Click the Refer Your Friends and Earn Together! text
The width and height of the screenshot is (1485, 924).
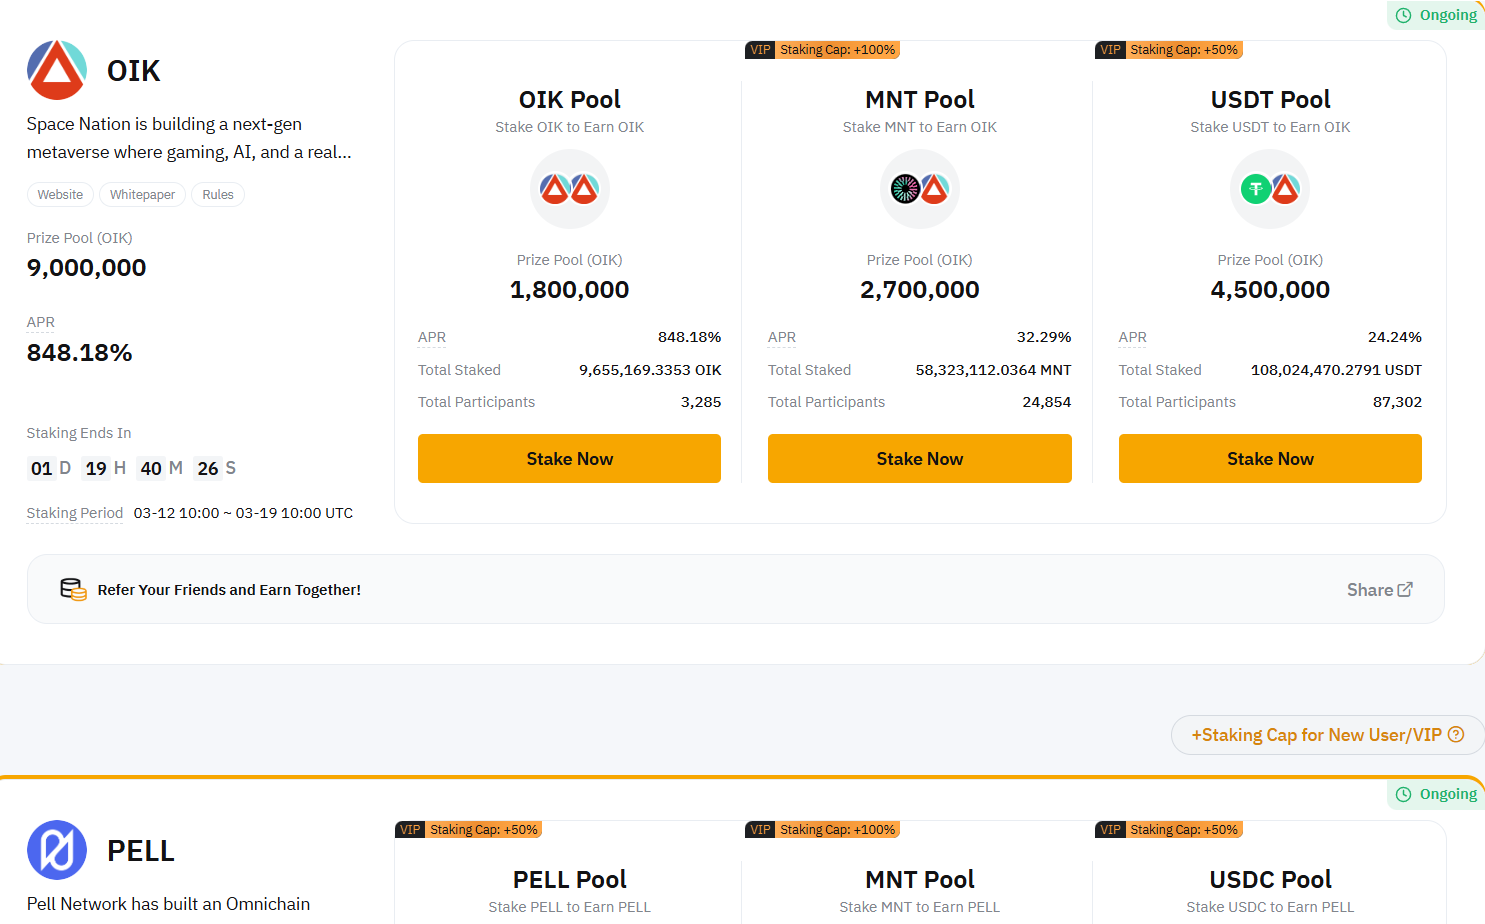tap(229, 590)
